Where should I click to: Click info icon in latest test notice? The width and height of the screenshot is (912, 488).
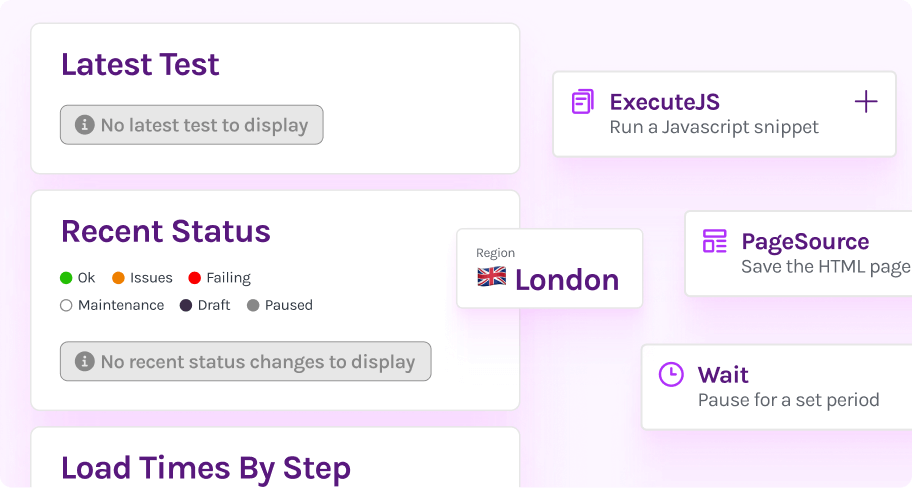click(x=85, y=125)
